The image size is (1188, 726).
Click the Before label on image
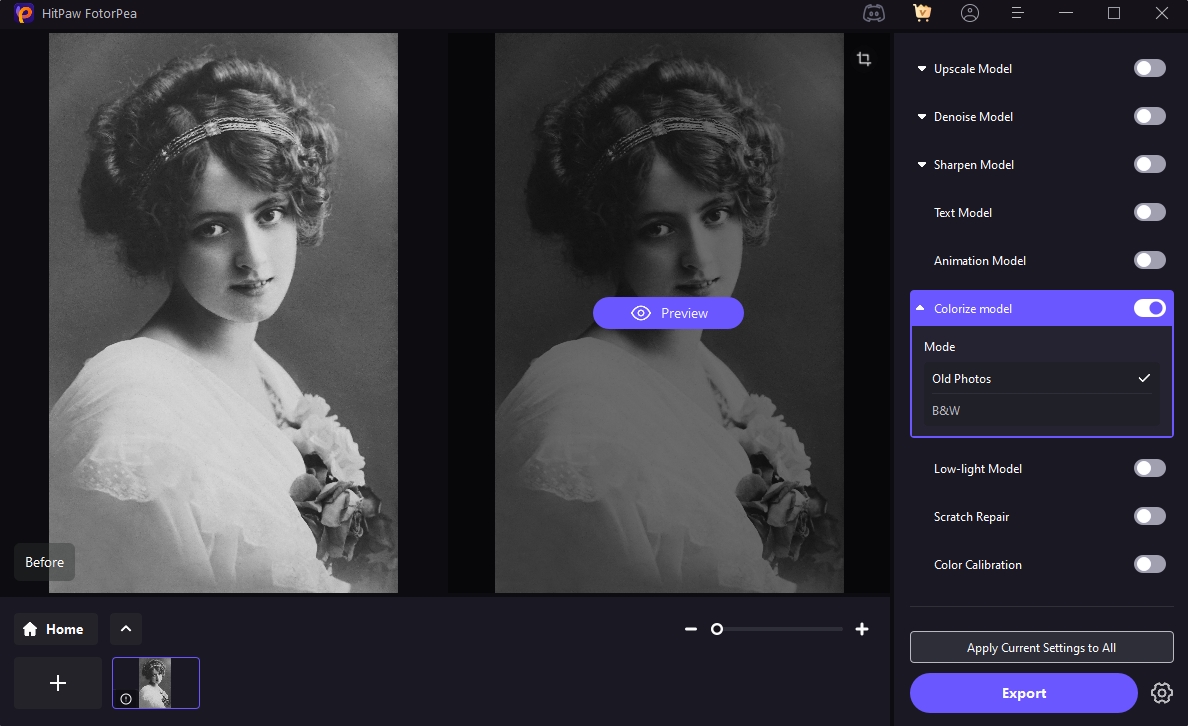(x=45, y=562)
